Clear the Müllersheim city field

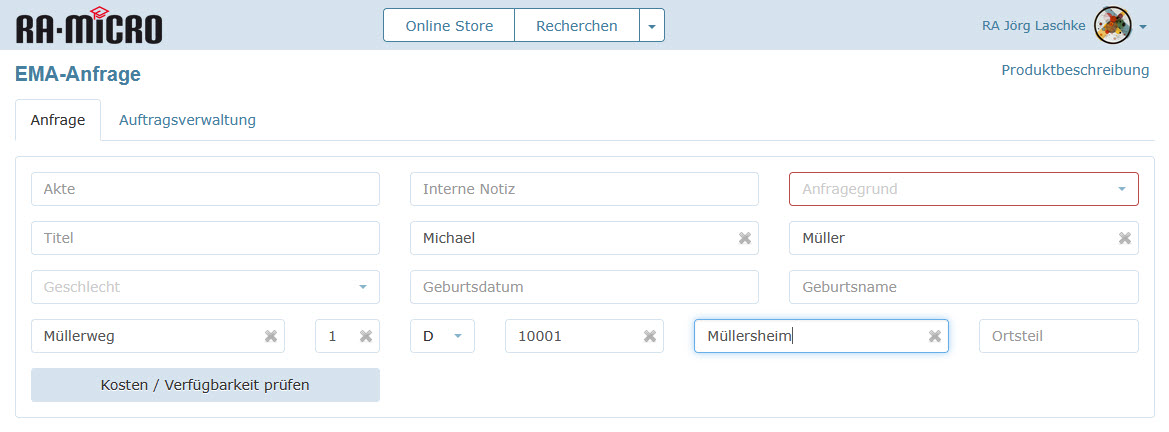click(934, 336)
